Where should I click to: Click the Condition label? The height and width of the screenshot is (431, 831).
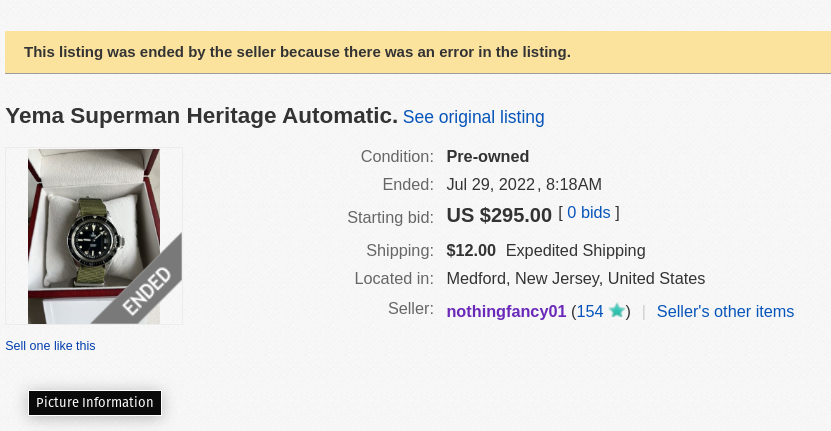[x=397, y=156]
